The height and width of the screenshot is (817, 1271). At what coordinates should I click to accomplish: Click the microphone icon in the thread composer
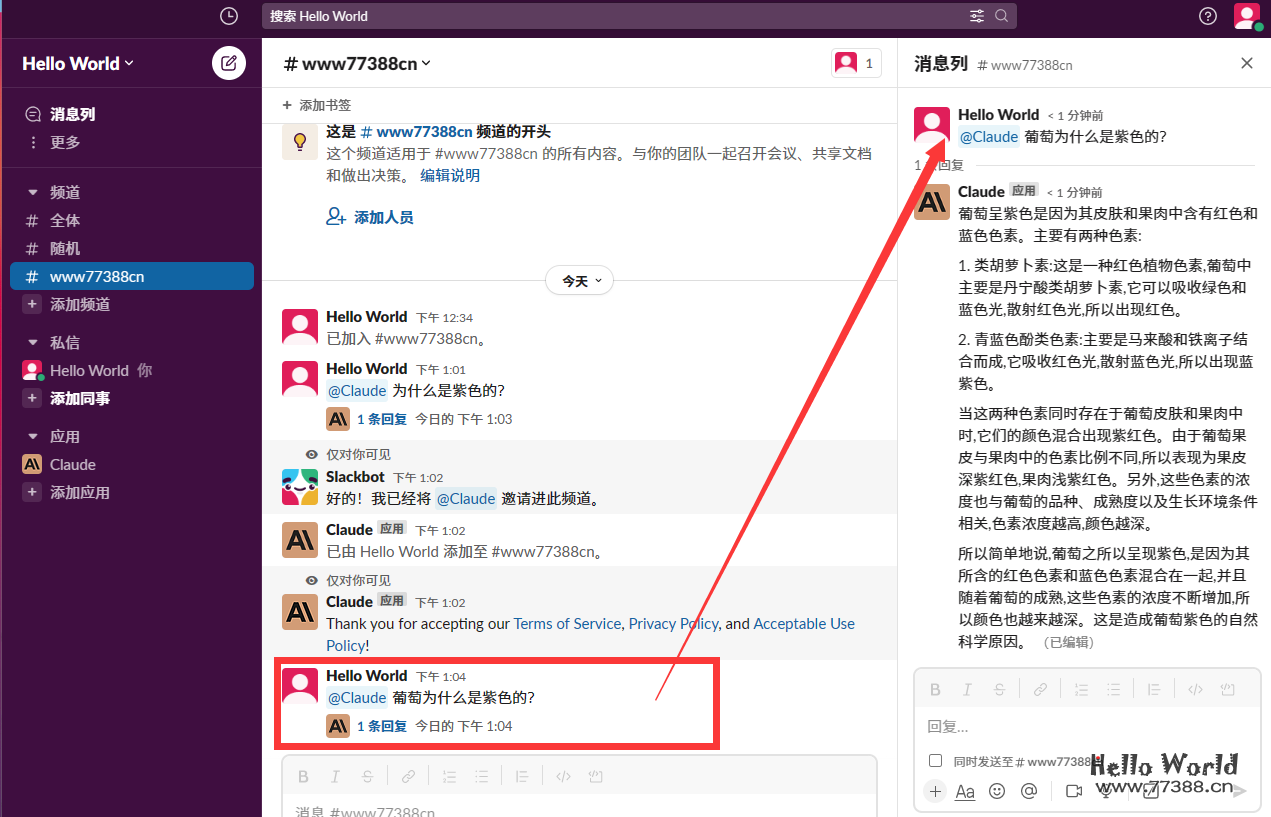coord(1104,791)
